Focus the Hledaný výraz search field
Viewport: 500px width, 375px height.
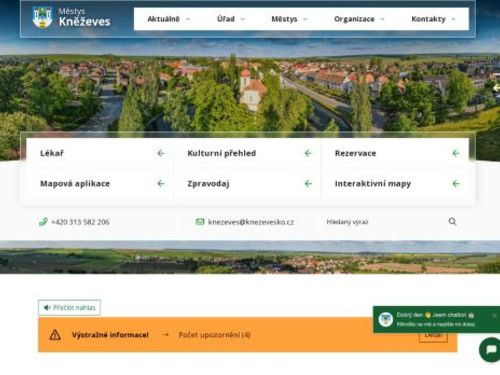click(x=383, y=222)
